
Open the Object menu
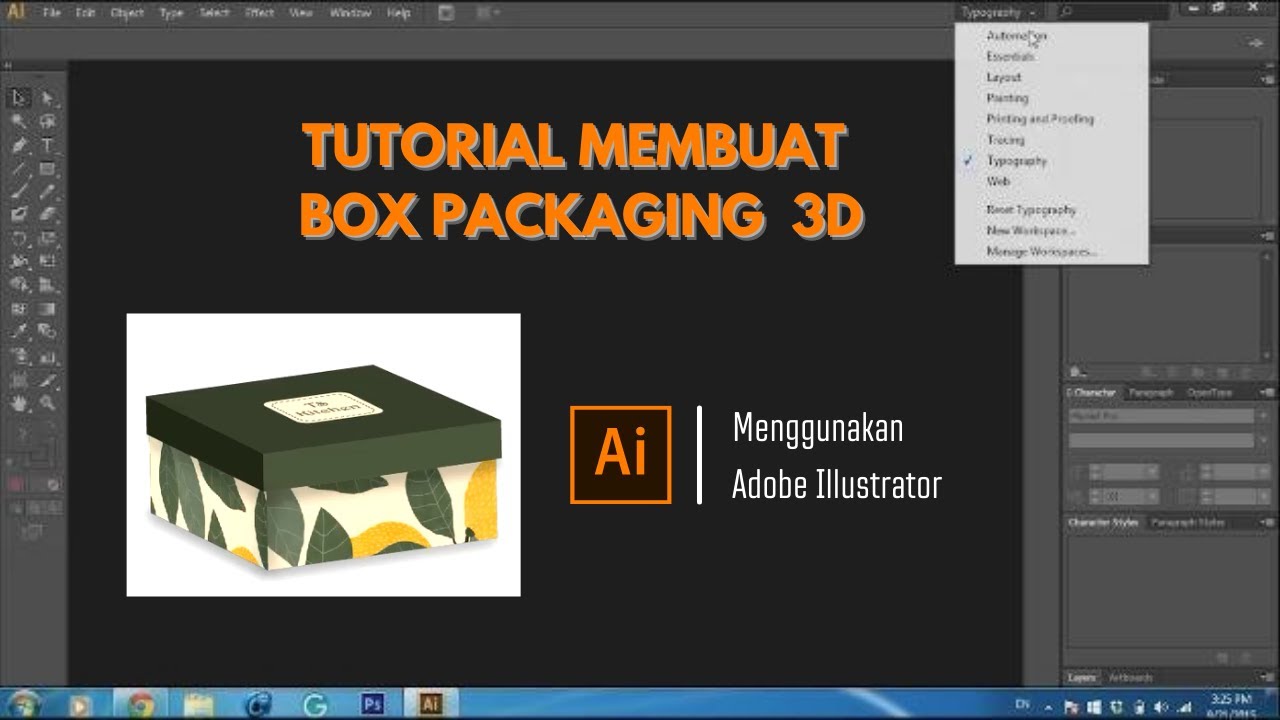127,13
